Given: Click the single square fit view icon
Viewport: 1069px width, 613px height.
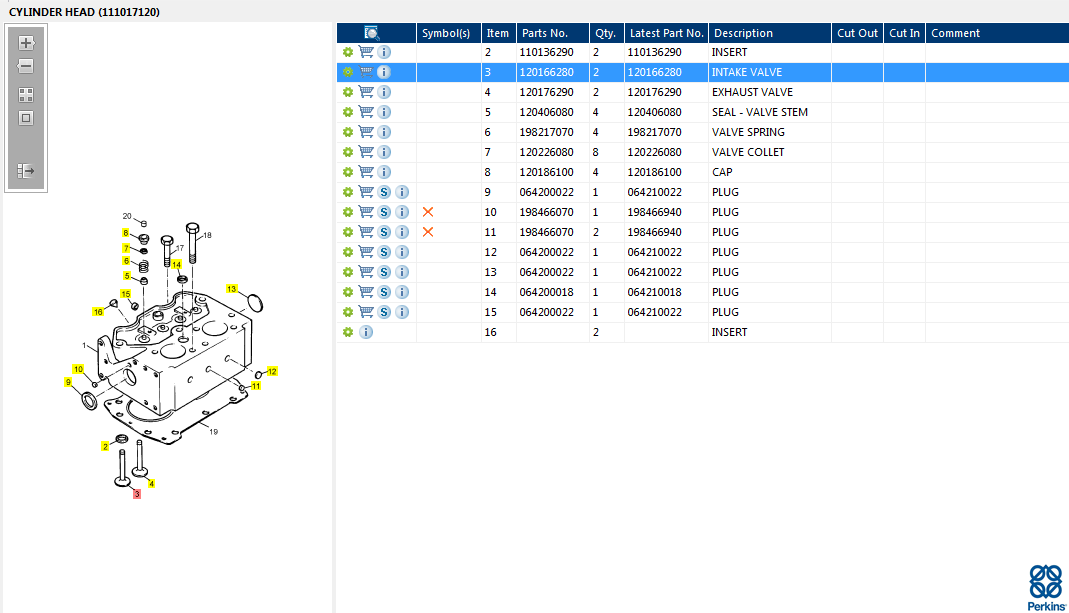Looking at the screenshot, I should click(x=26, y=118).
